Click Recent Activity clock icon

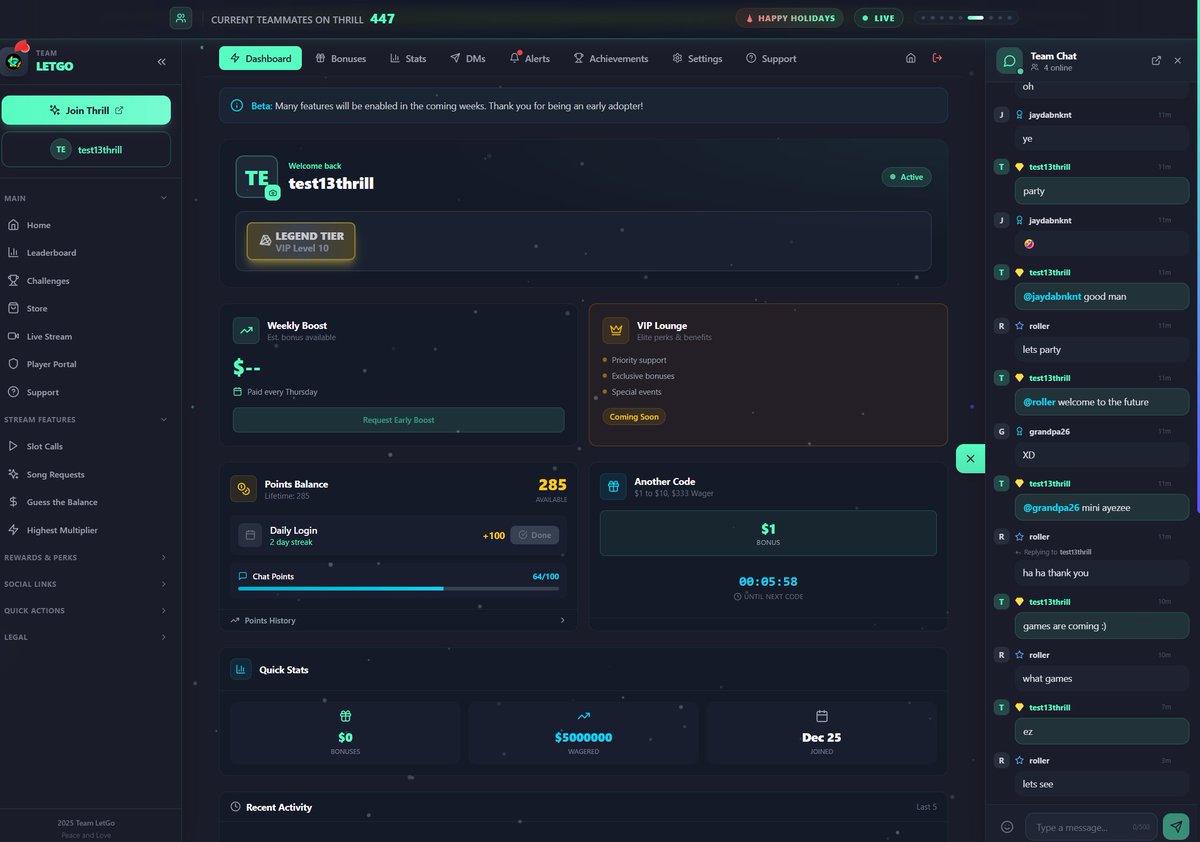235,807
